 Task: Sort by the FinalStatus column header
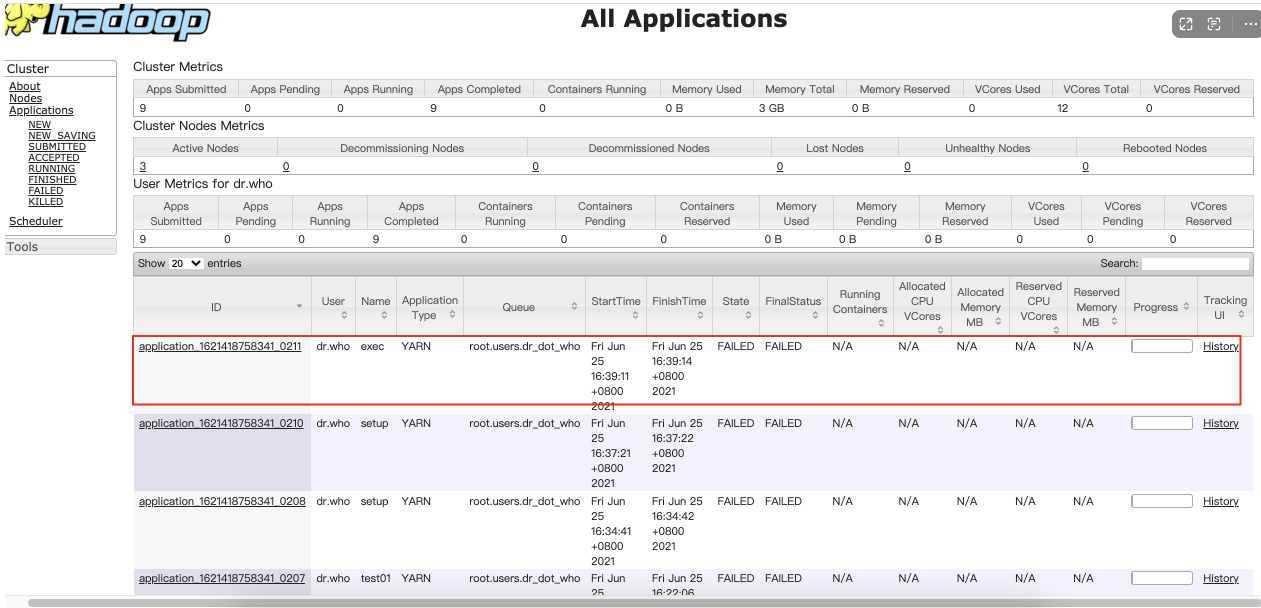(792, 302)
